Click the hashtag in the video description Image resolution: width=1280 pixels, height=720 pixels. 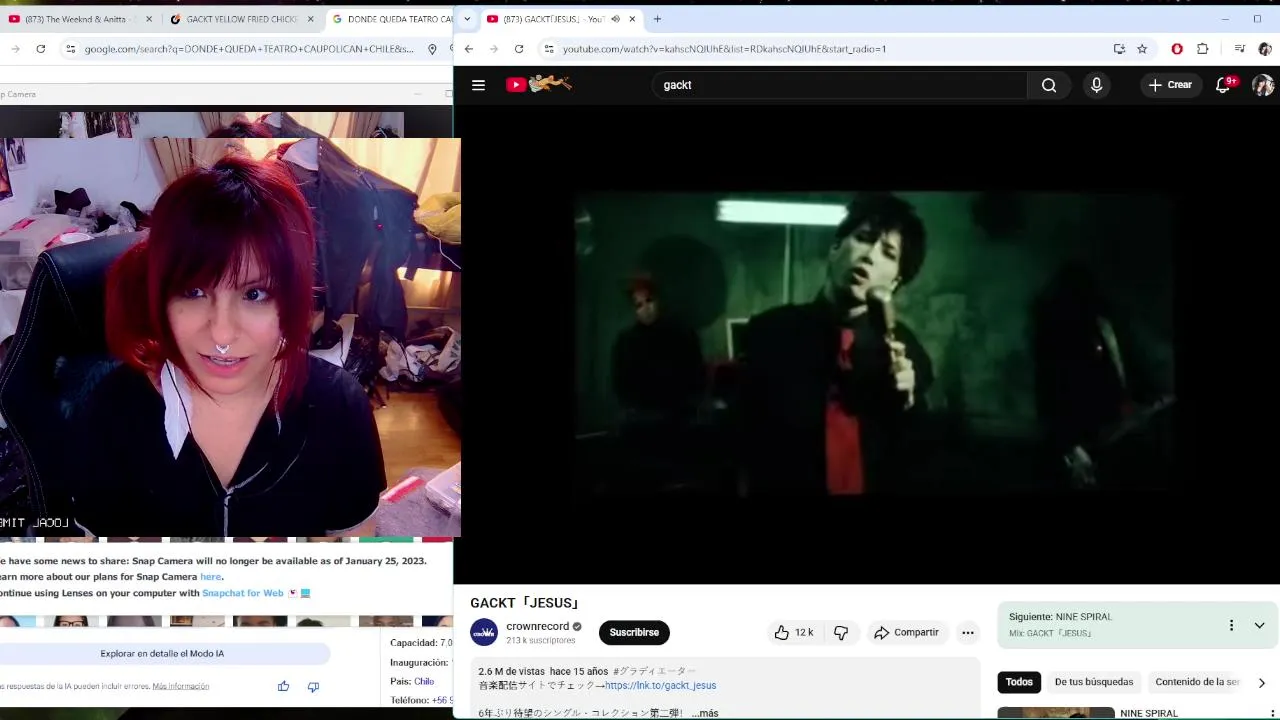654,671
